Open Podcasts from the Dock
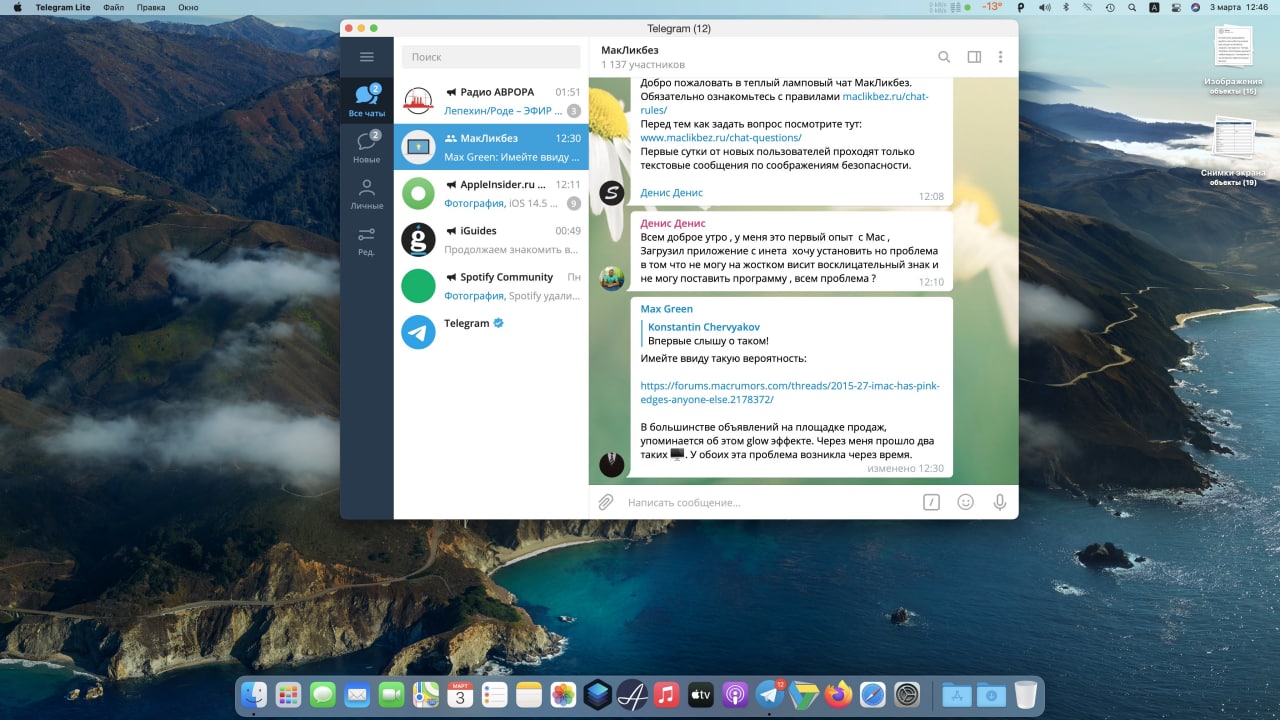 click(735, 695)
